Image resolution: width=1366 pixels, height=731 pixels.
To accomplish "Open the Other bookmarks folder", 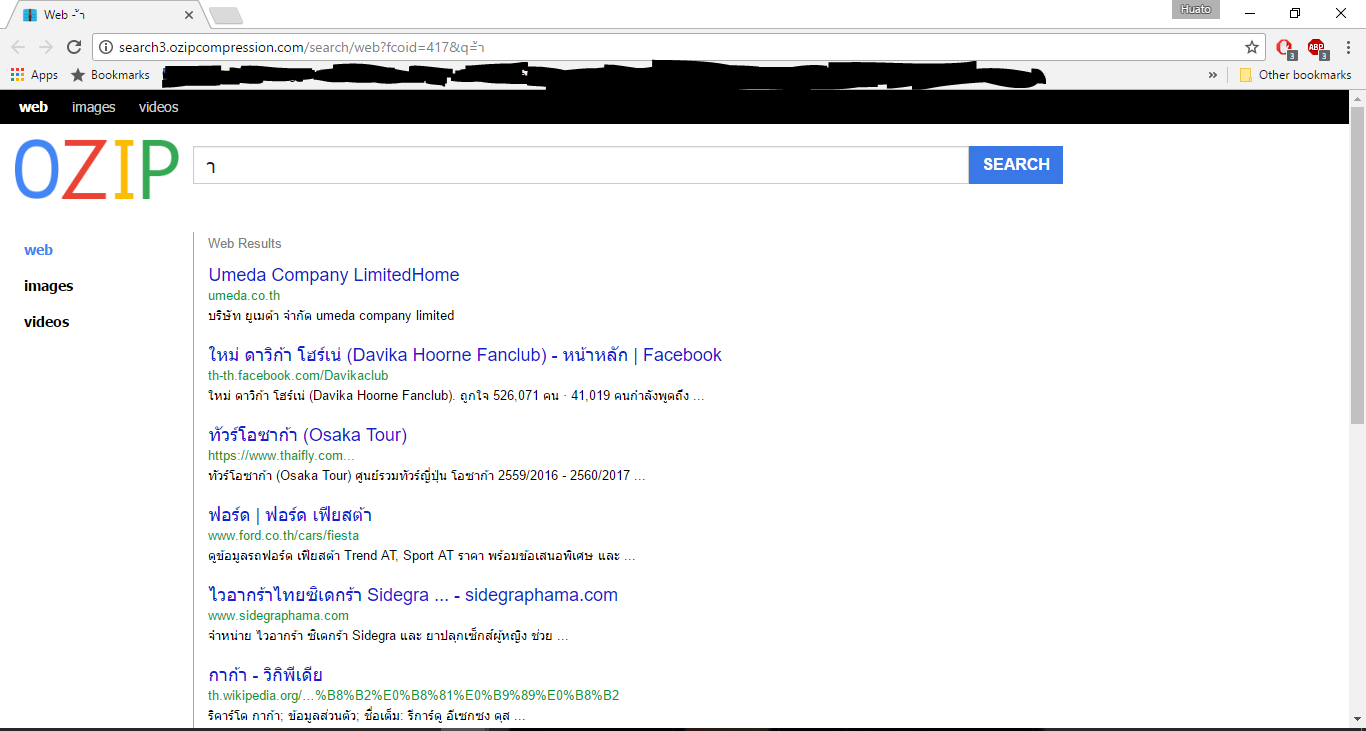I will pos(1295,75).
